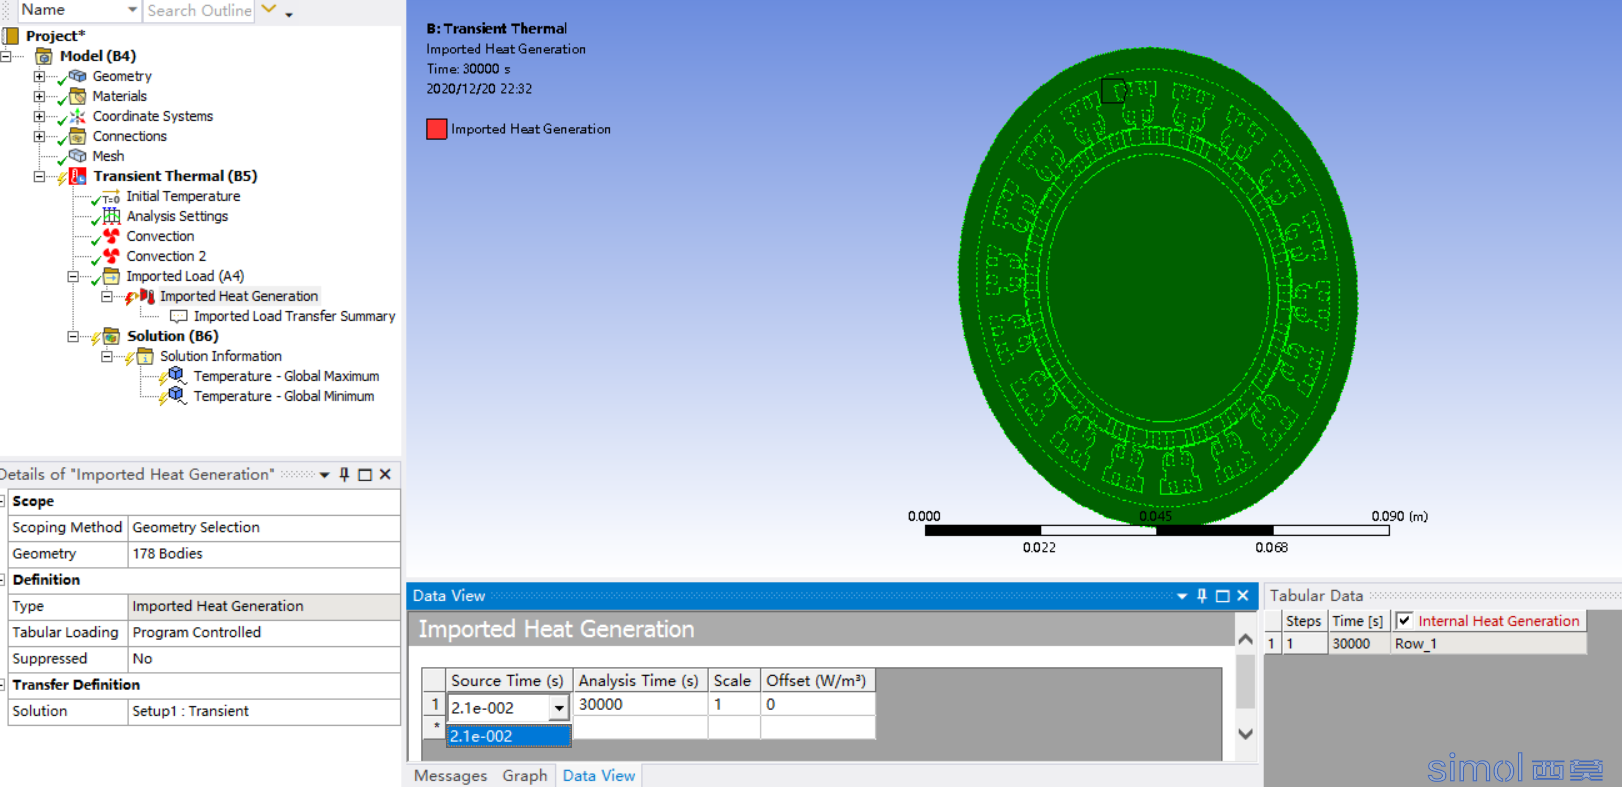
Task: Toggle the Internal Heat Generation checkbox
Action: pos(1405,620)
